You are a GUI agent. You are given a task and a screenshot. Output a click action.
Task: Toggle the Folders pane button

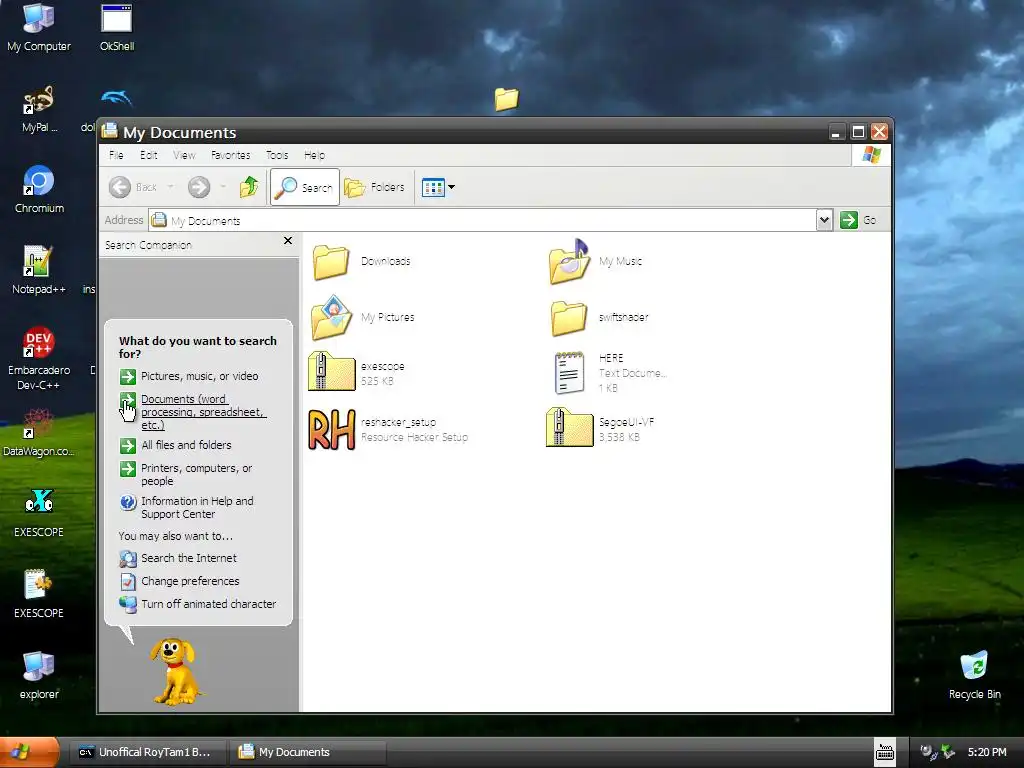pyautogui.click(x=375, y=187)
